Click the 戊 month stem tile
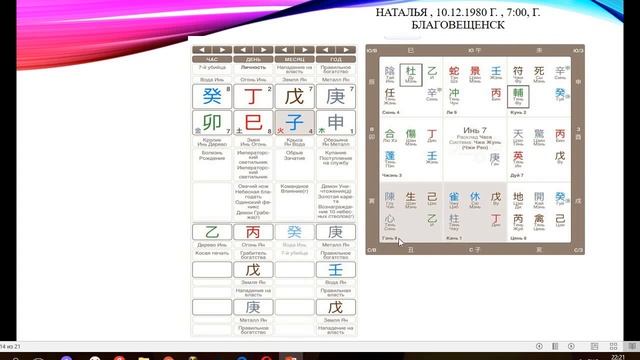This screenshot has height=360, width=640. point(294,96)
